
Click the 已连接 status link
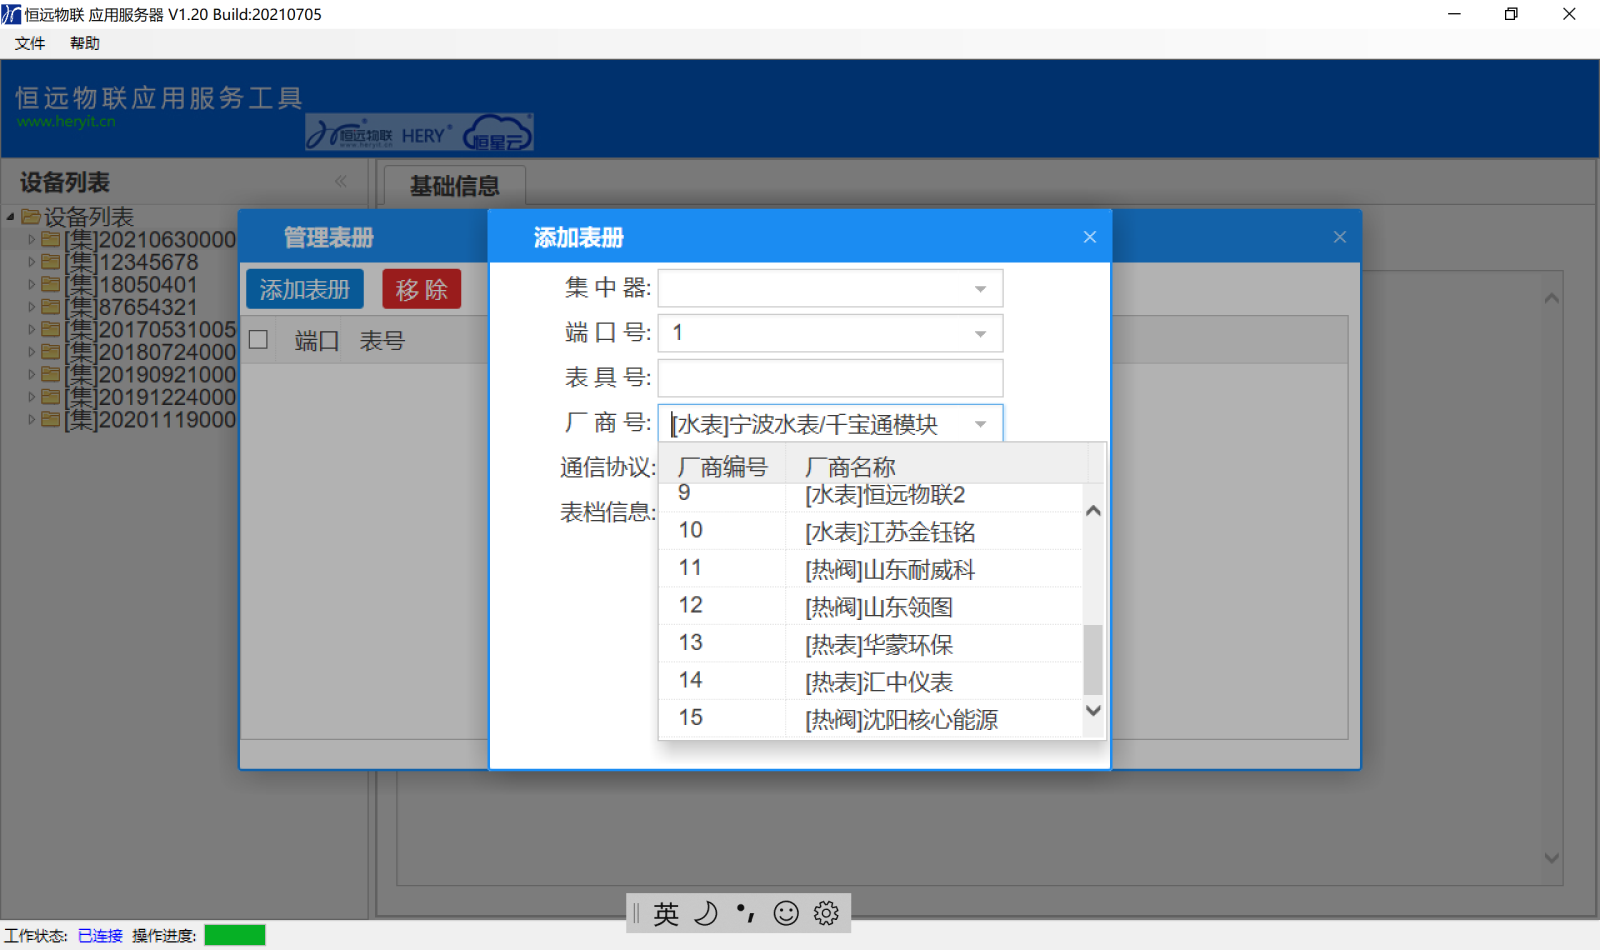point(100,936)
